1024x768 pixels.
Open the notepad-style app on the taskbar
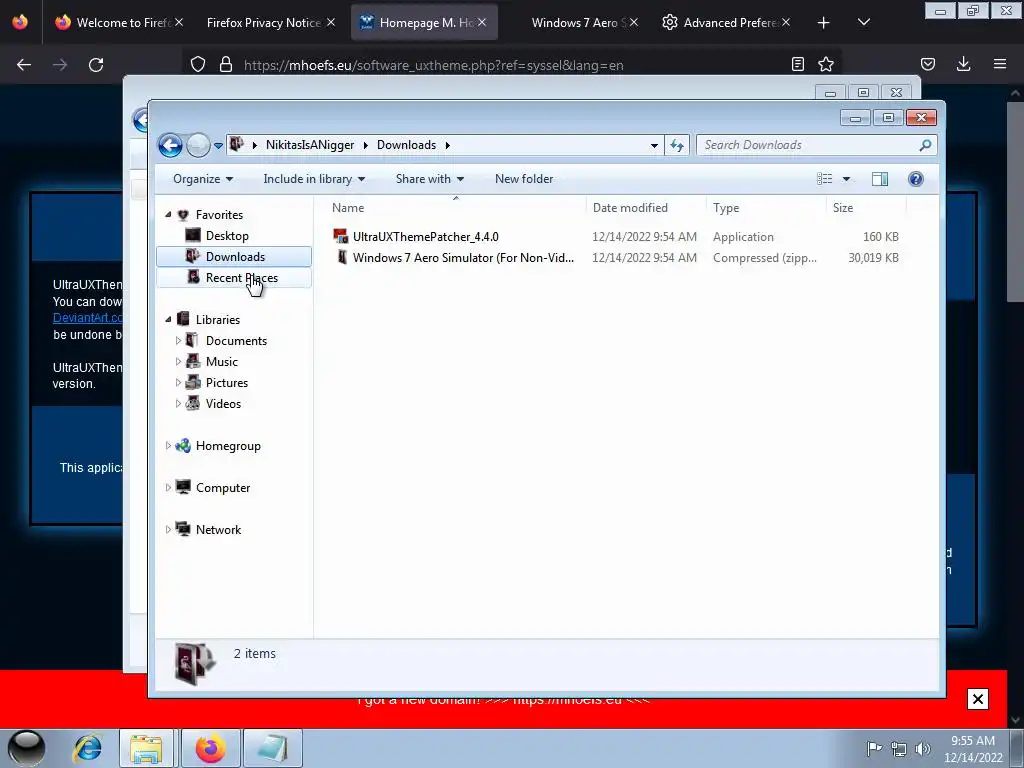coord(272,748)
